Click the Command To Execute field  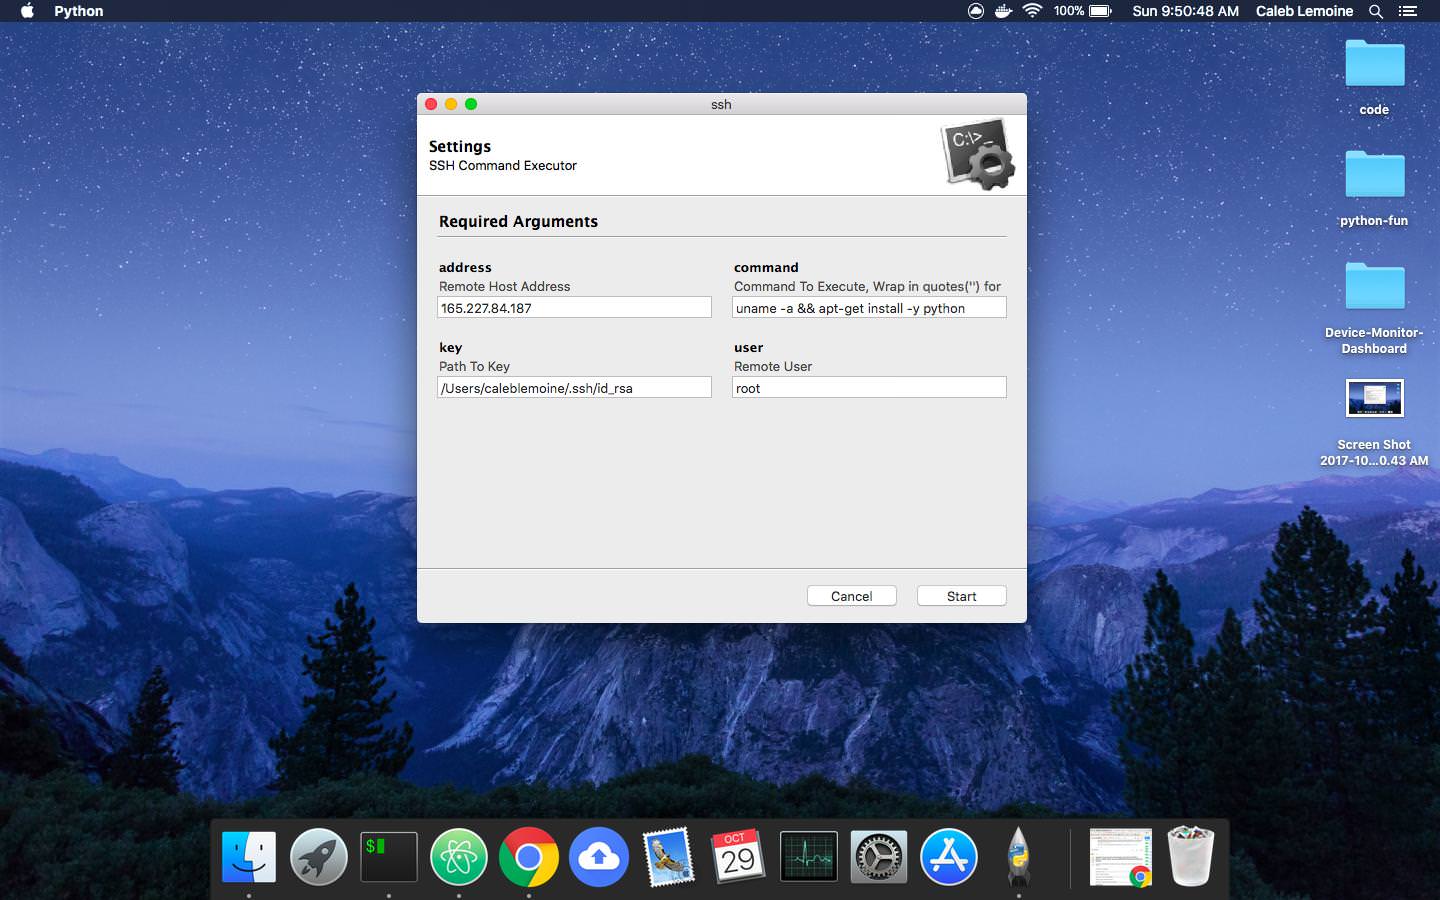(869, 307)
